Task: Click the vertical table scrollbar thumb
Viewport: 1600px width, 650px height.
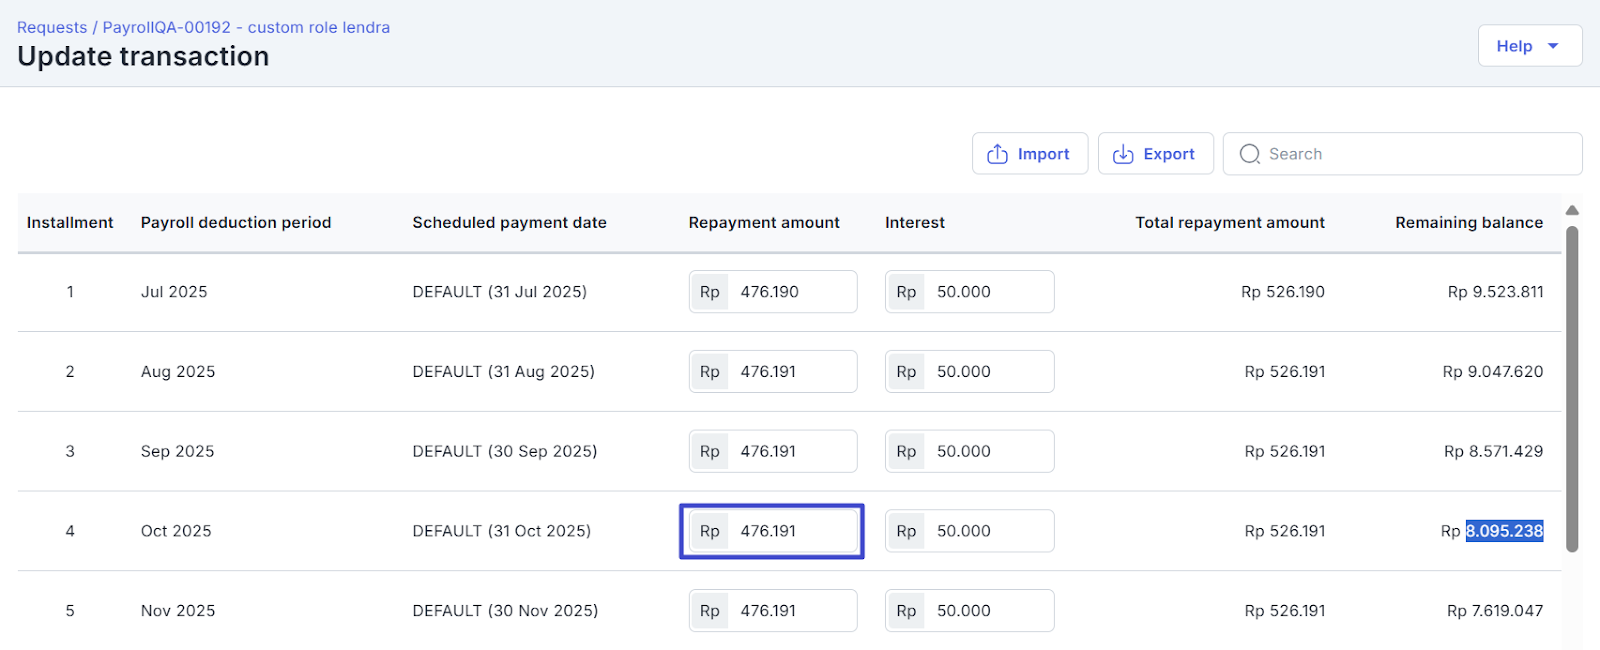Action: click(x=1572, y=390)
